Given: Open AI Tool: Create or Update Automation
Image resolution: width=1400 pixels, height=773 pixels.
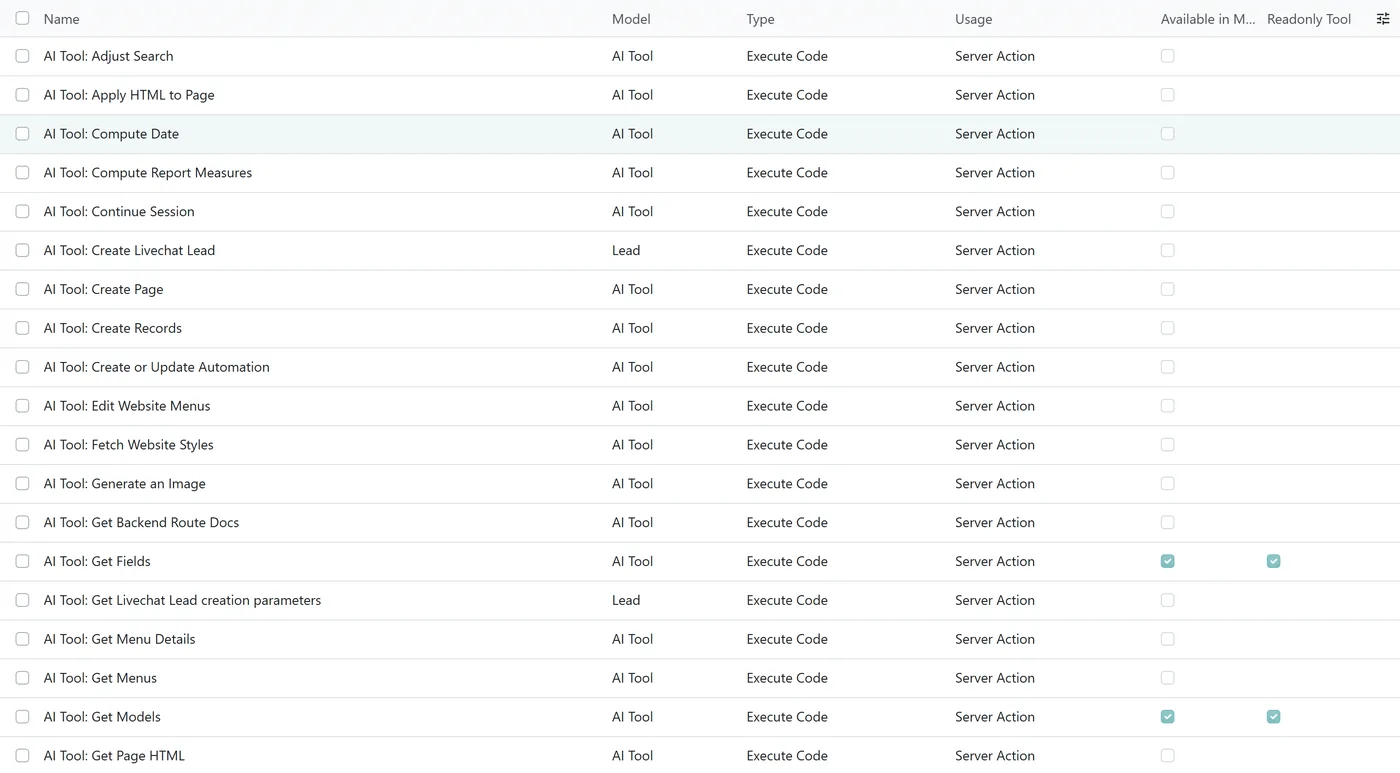Looking at the screenshot, I should pyautogui.click(x=157, y=367).
